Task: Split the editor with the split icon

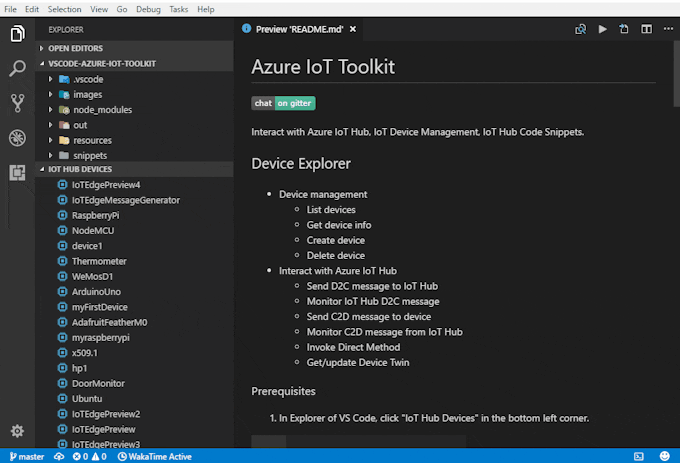Action: coord(646,29)
